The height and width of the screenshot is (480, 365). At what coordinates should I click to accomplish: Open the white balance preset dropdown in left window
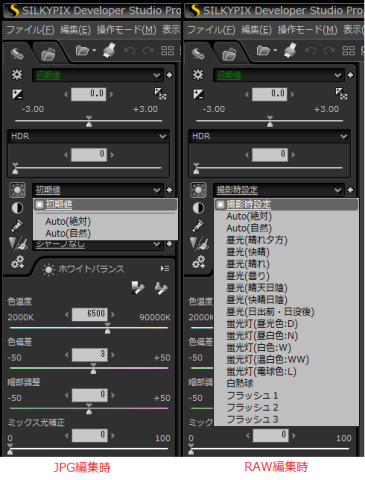(98, 190)
